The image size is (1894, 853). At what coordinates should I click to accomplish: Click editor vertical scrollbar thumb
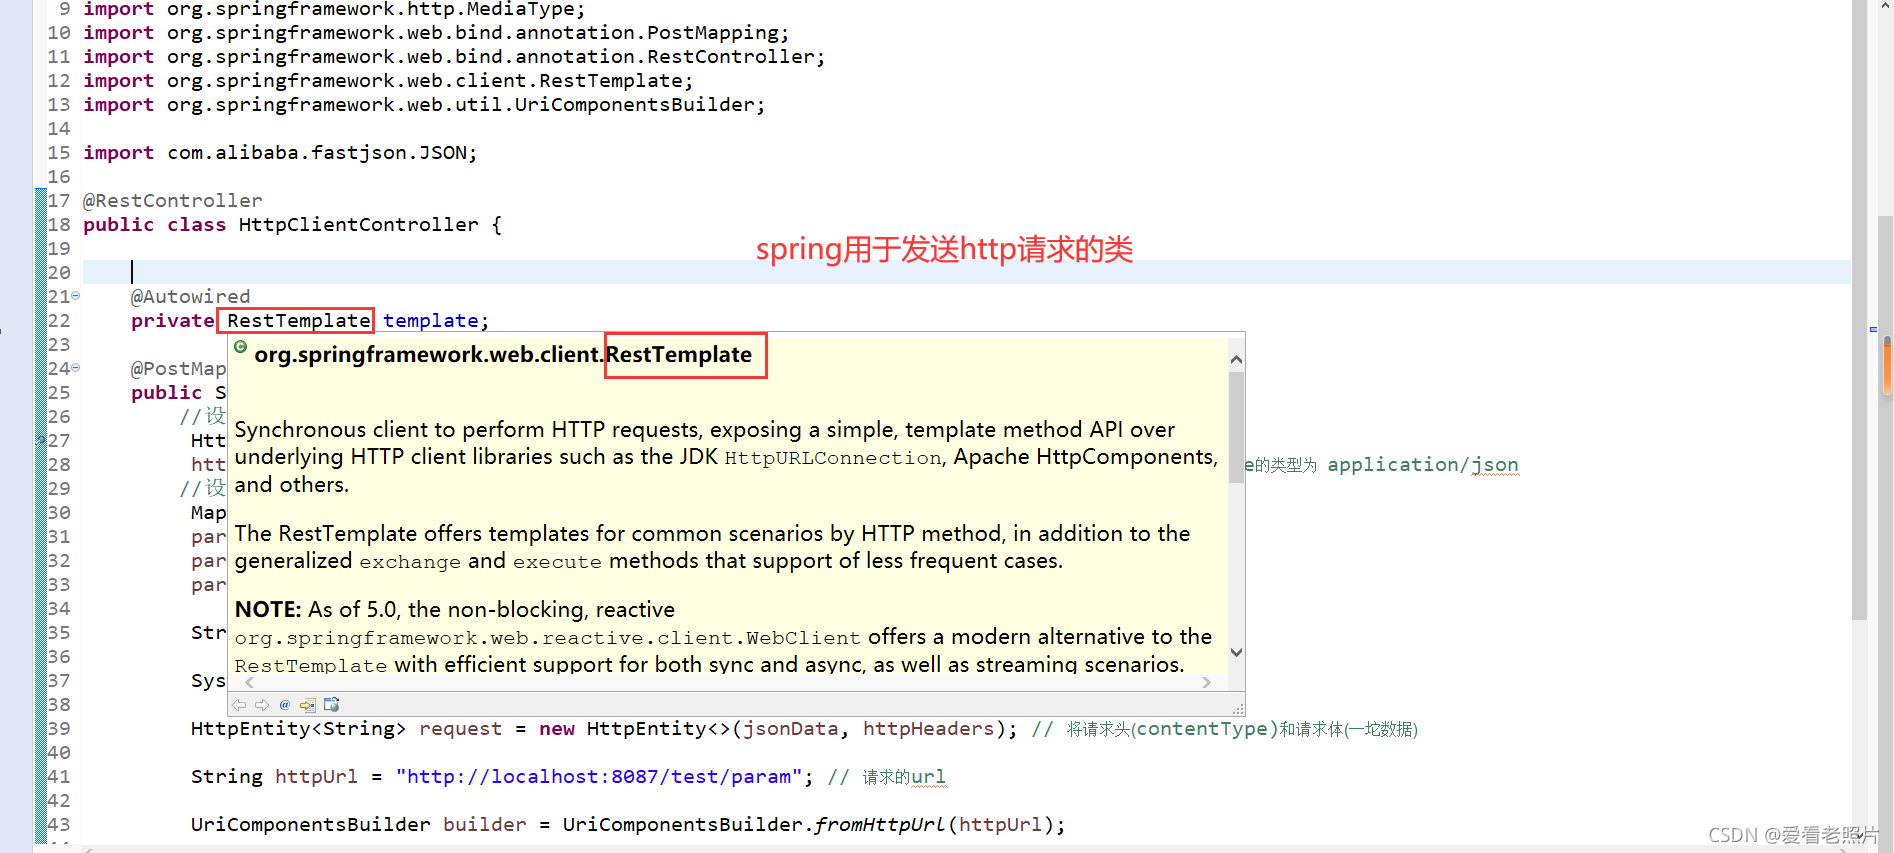(x=1860, y=310)
